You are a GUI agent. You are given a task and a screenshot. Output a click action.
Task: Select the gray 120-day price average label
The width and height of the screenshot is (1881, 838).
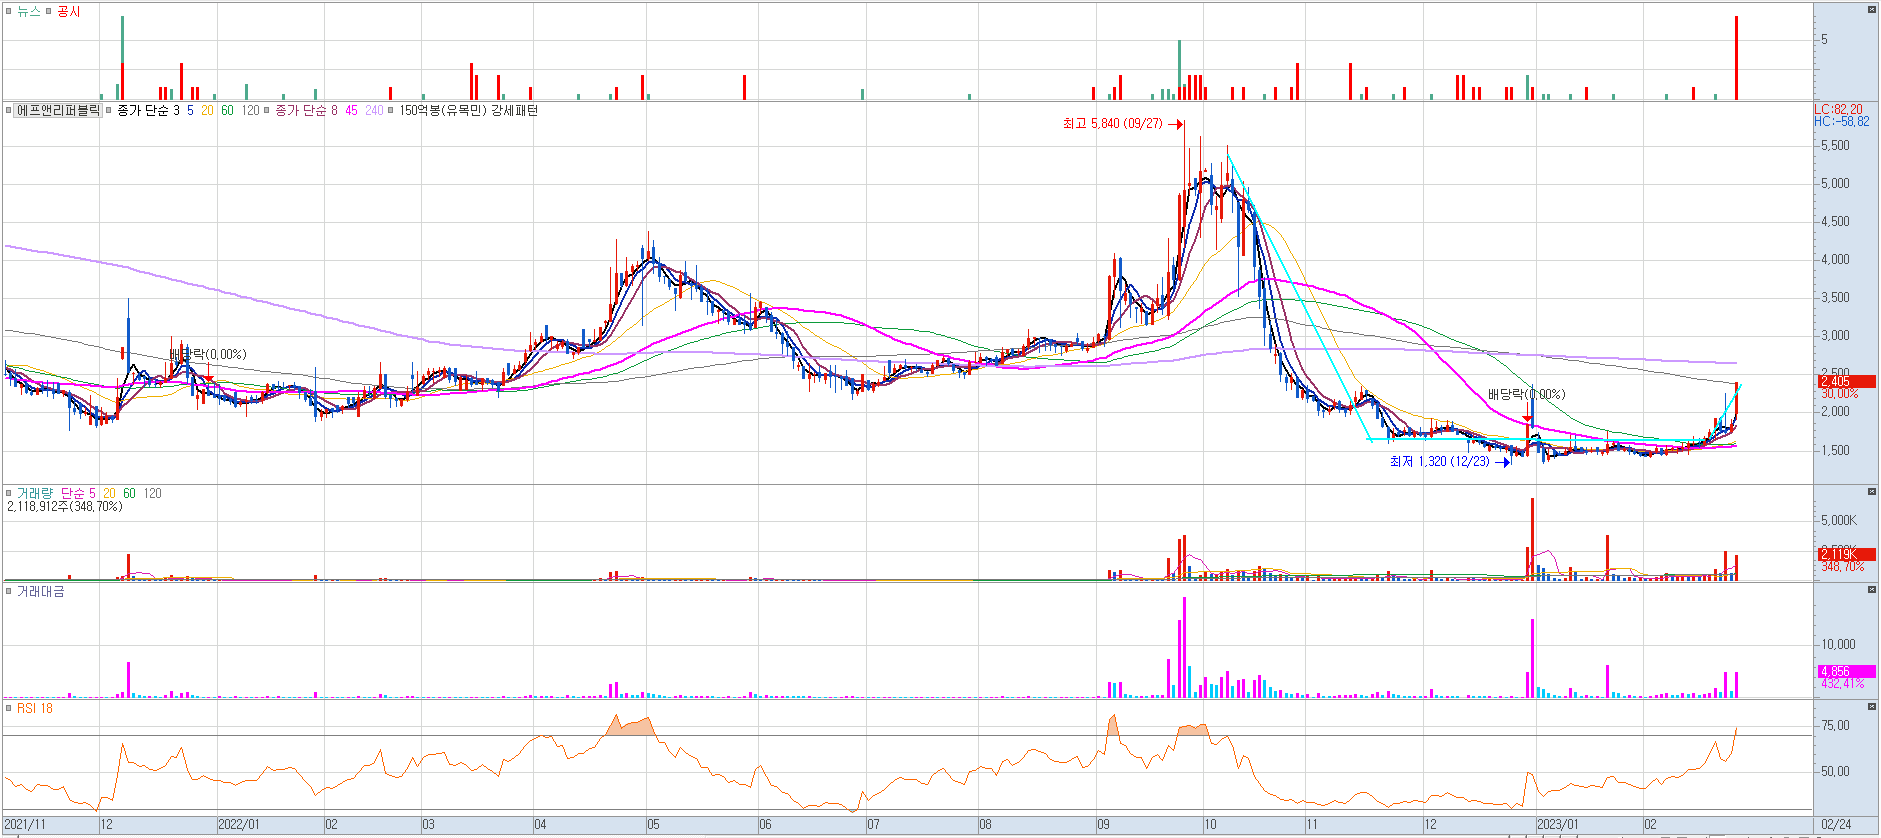250,110
